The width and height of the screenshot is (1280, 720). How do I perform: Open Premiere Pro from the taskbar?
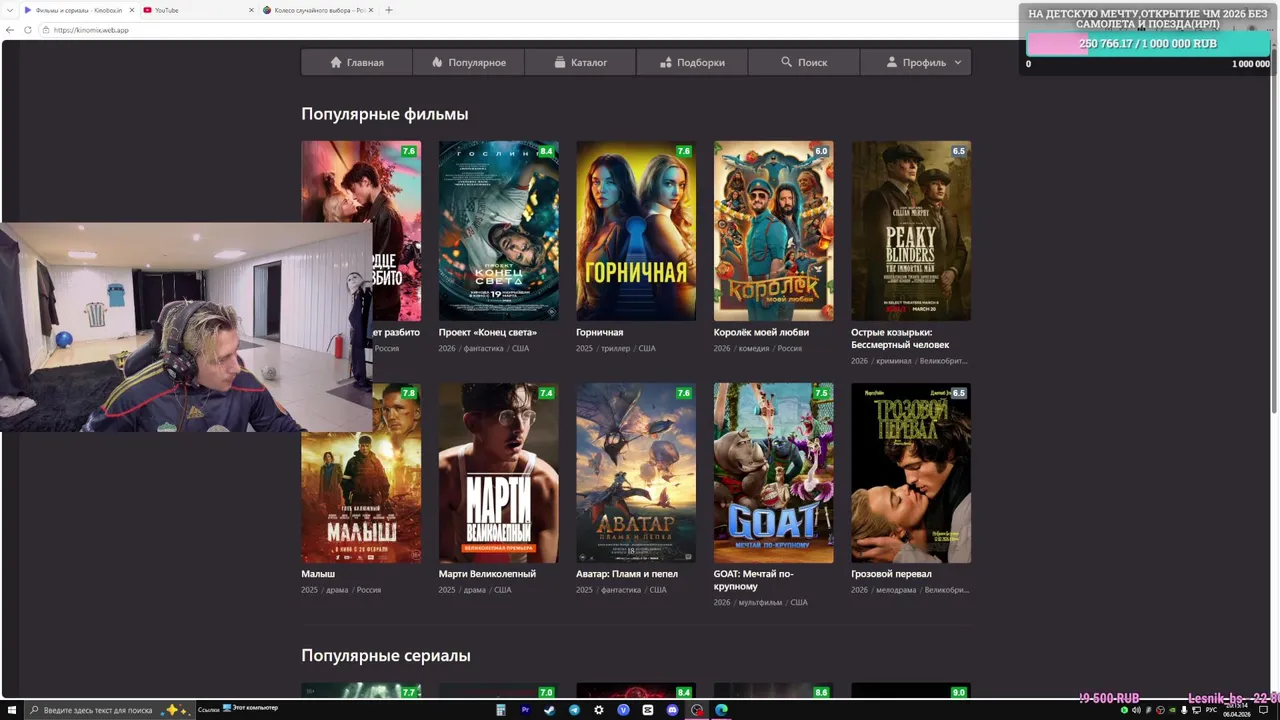[525, 710]
